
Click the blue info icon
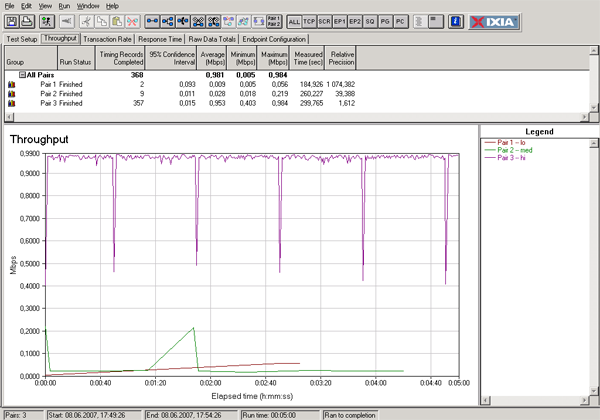coord(455,20)
